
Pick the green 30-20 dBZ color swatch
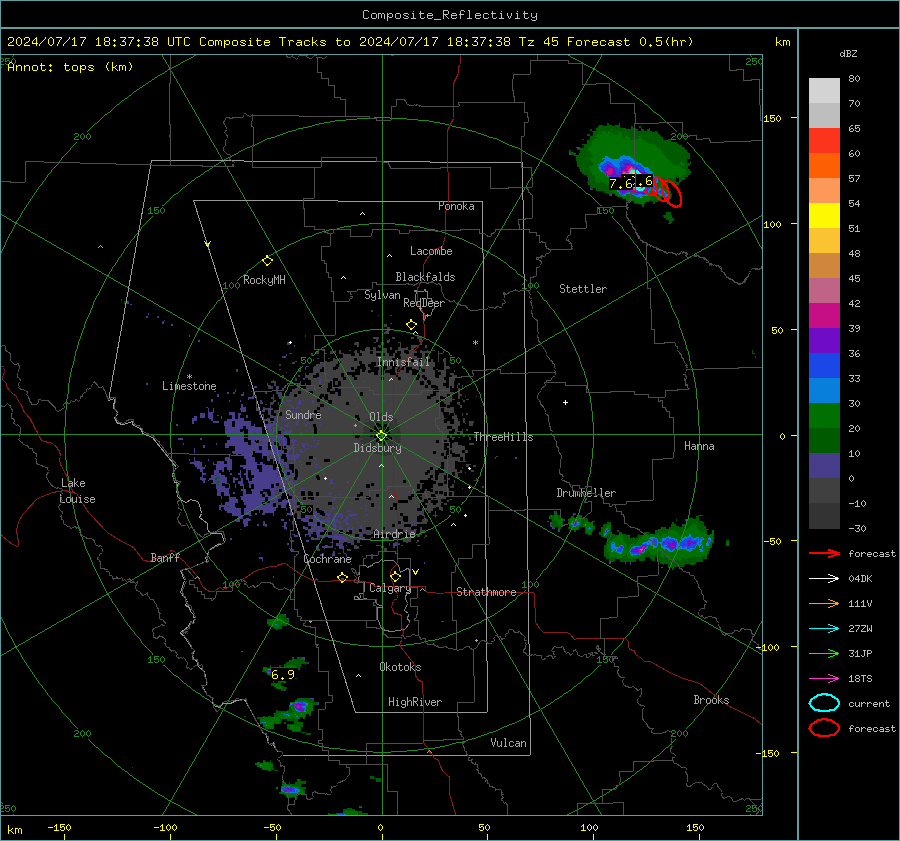click(x=824, y=416)
